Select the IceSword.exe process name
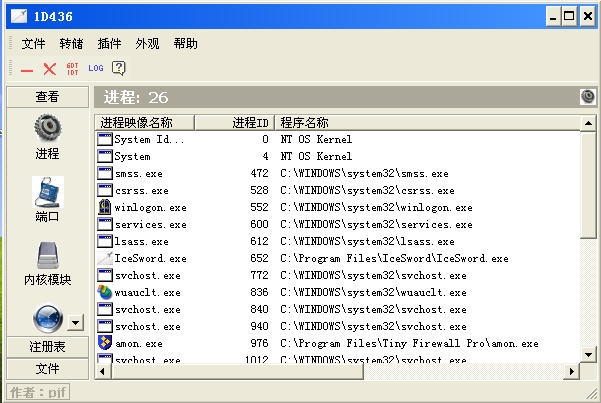Image resolution: width=601 pixels, height=403 pixels. [x=151, y=258]
